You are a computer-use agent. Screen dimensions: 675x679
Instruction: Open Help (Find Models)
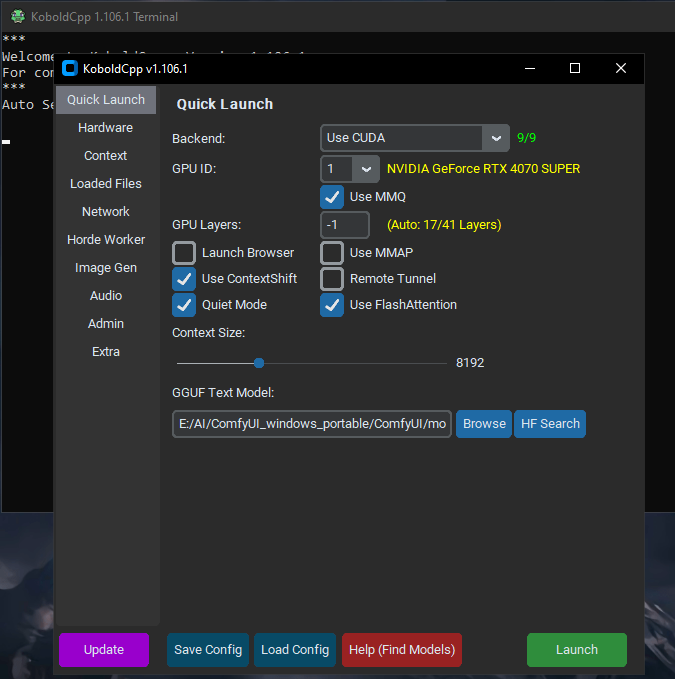pyautogui.click(x=402, y=650)
